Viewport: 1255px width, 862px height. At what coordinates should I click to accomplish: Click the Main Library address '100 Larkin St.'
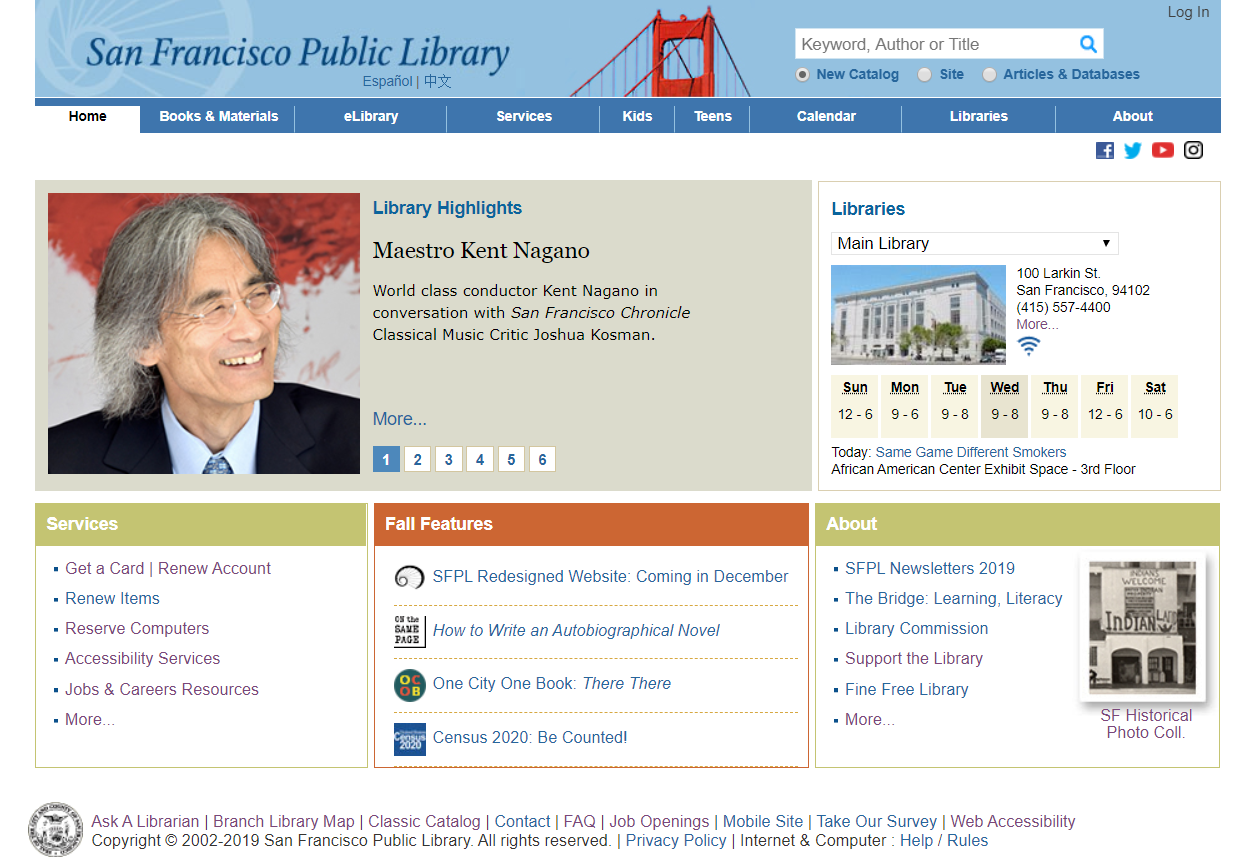(x=1059, y=273)
